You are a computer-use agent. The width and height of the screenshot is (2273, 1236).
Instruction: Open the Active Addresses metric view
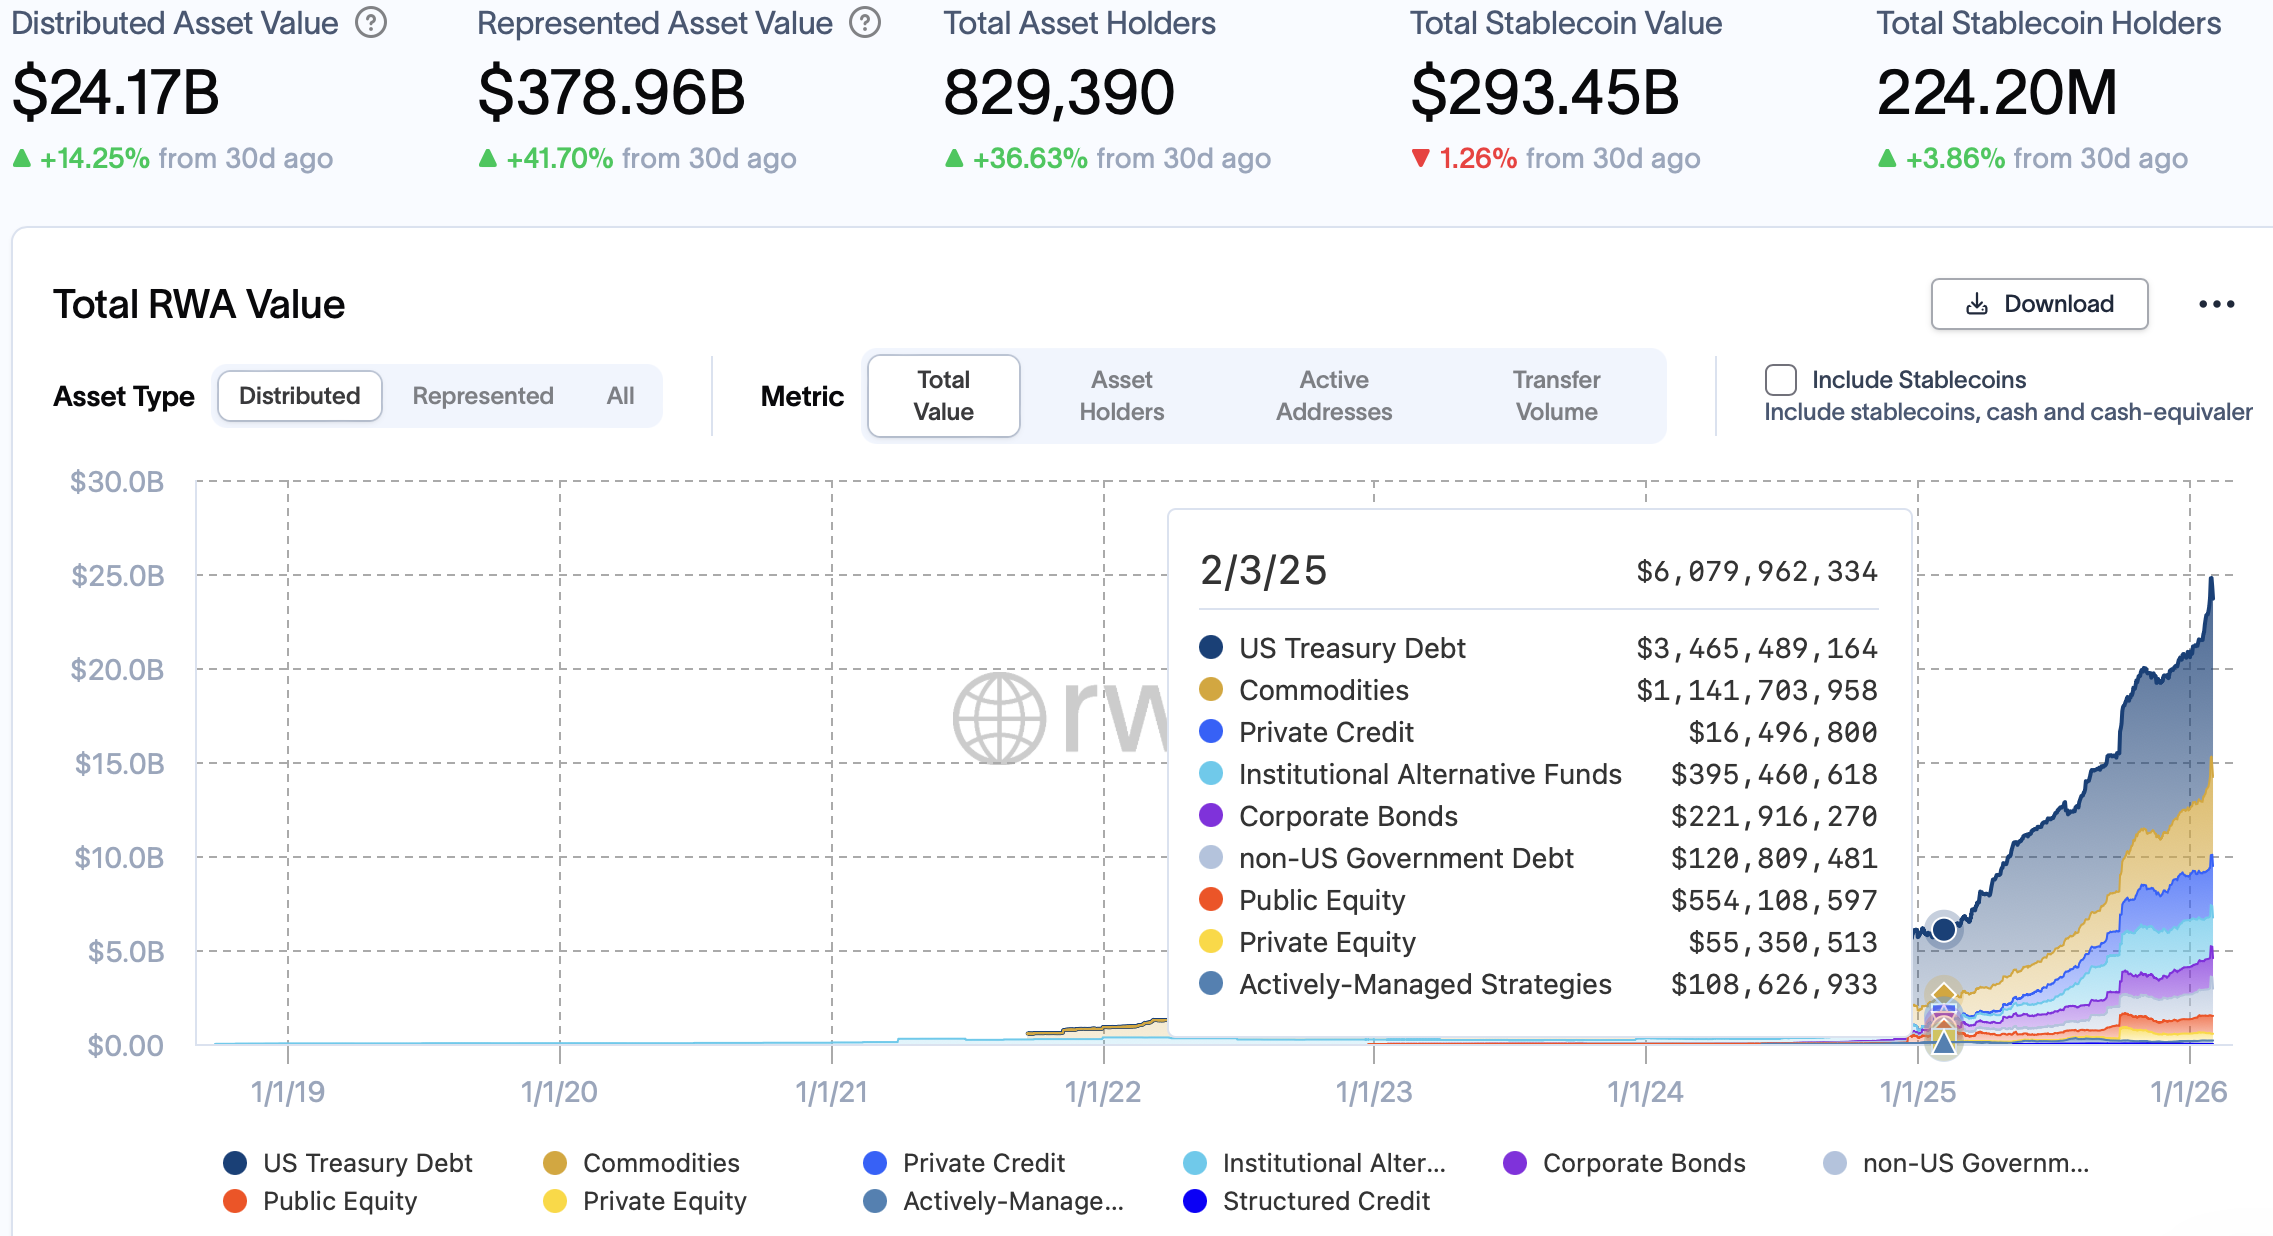(x=1335, y=396)
